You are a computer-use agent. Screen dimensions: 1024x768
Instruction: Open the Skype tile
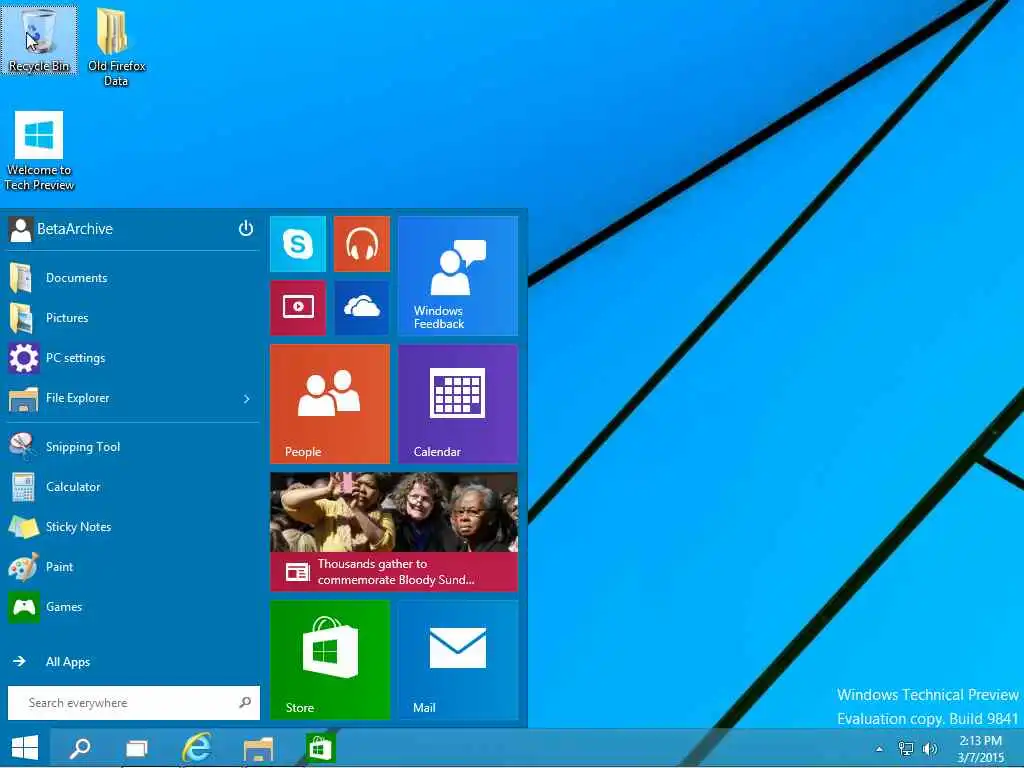pos(298,244)
